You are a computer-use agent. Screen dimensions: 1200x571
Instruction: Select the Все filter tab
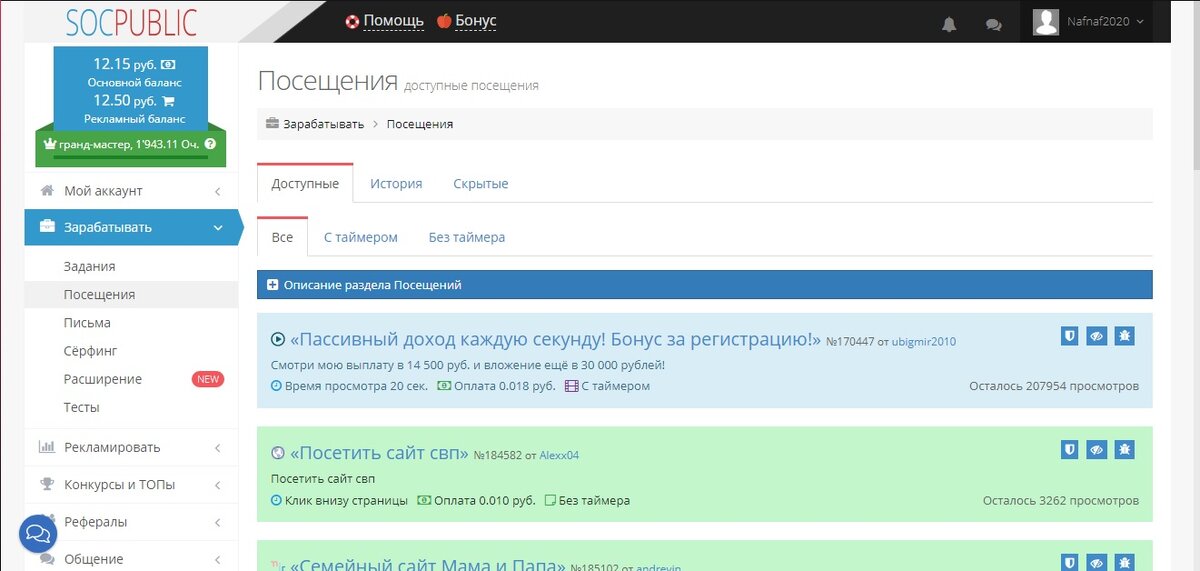[x=282, y=237]
